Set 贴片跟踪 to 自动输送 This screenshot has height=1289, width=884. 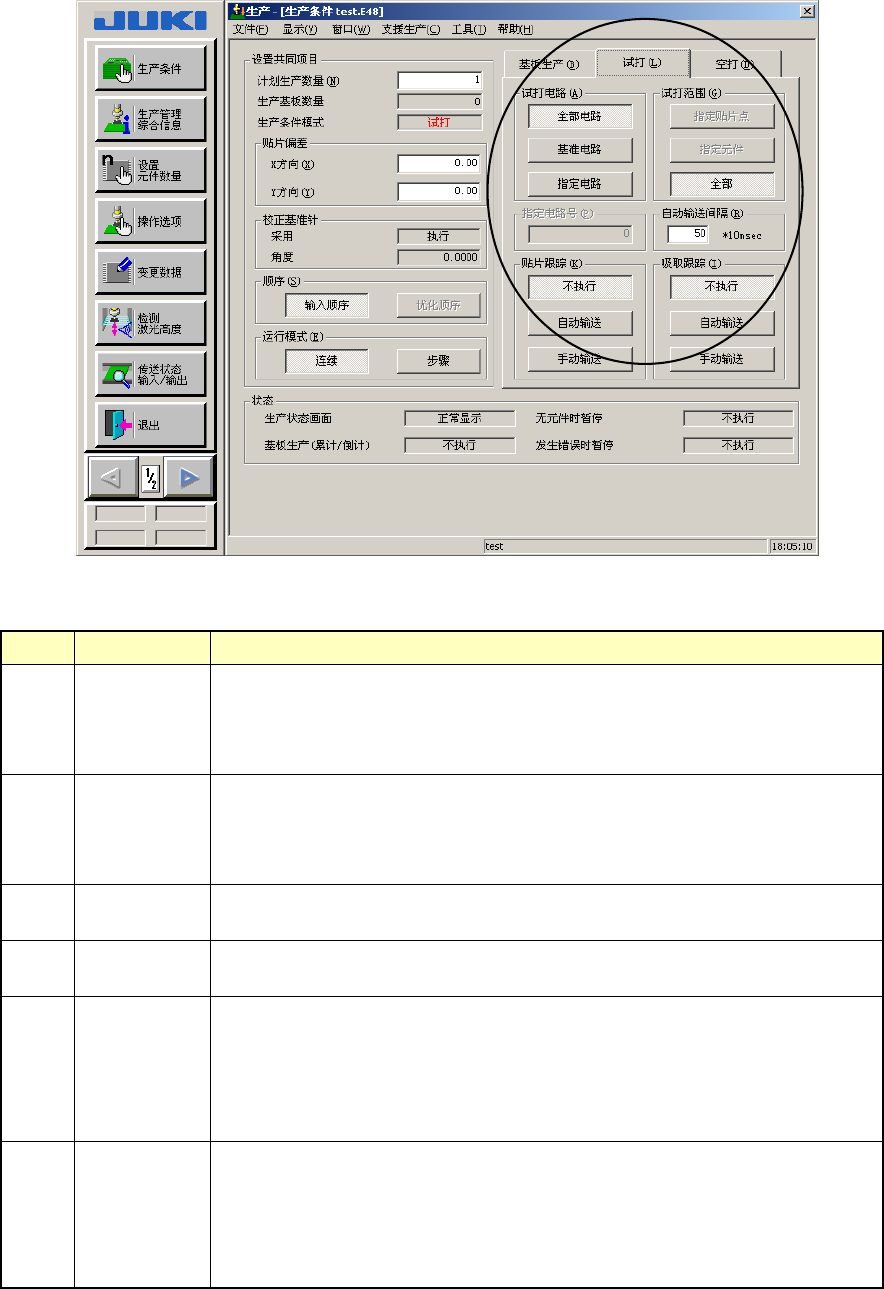[x=580, y=323]
